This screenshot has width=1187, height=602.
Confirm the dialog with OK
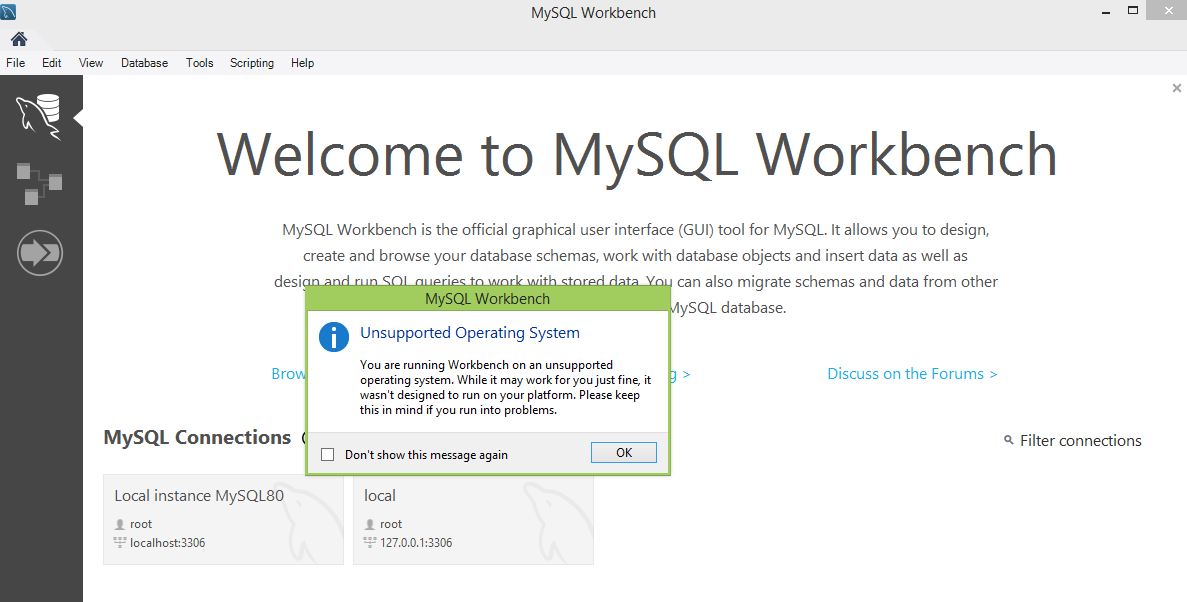(624, 453)
